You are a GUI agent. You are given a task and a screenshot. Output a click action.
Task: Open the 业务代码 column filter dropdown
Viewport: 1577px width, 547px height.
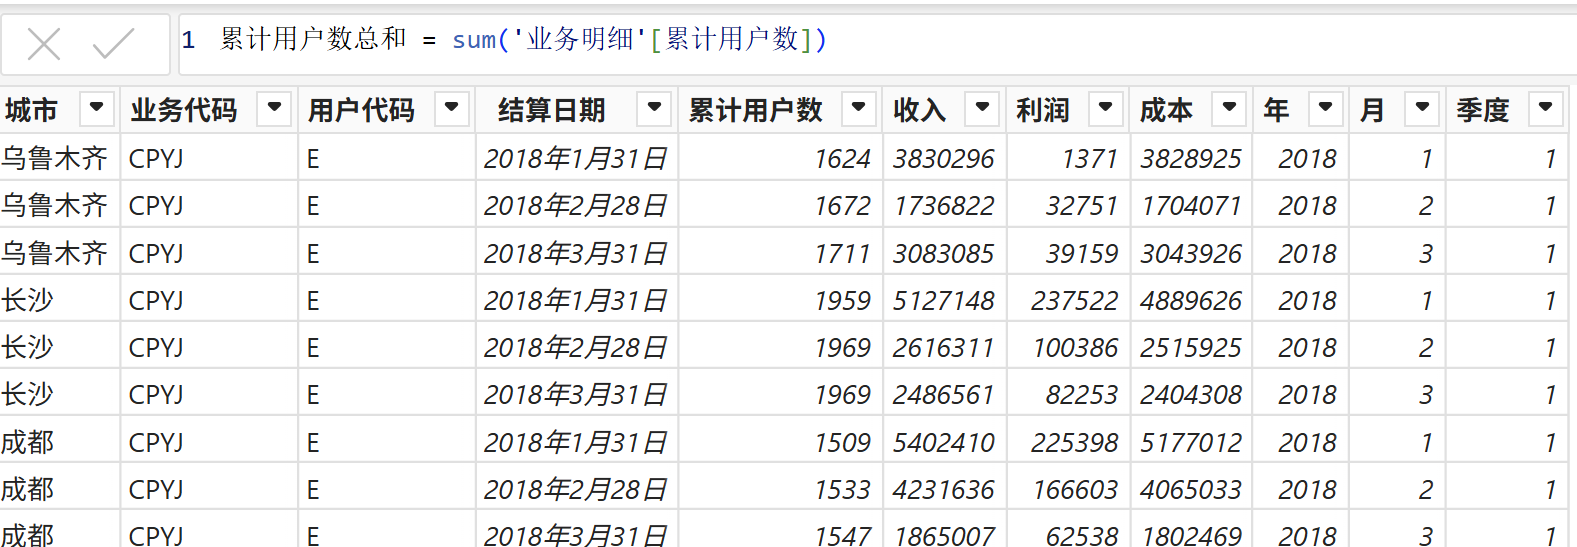274,107
